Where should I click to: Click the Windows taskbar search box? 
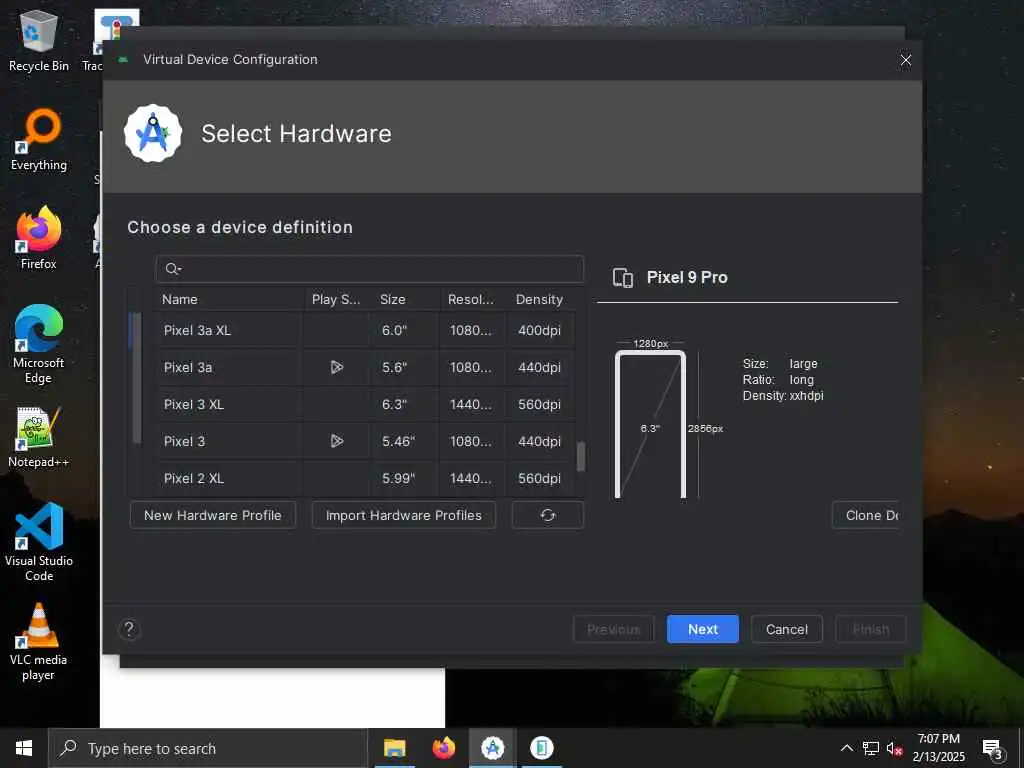click(x=208, y=748)
